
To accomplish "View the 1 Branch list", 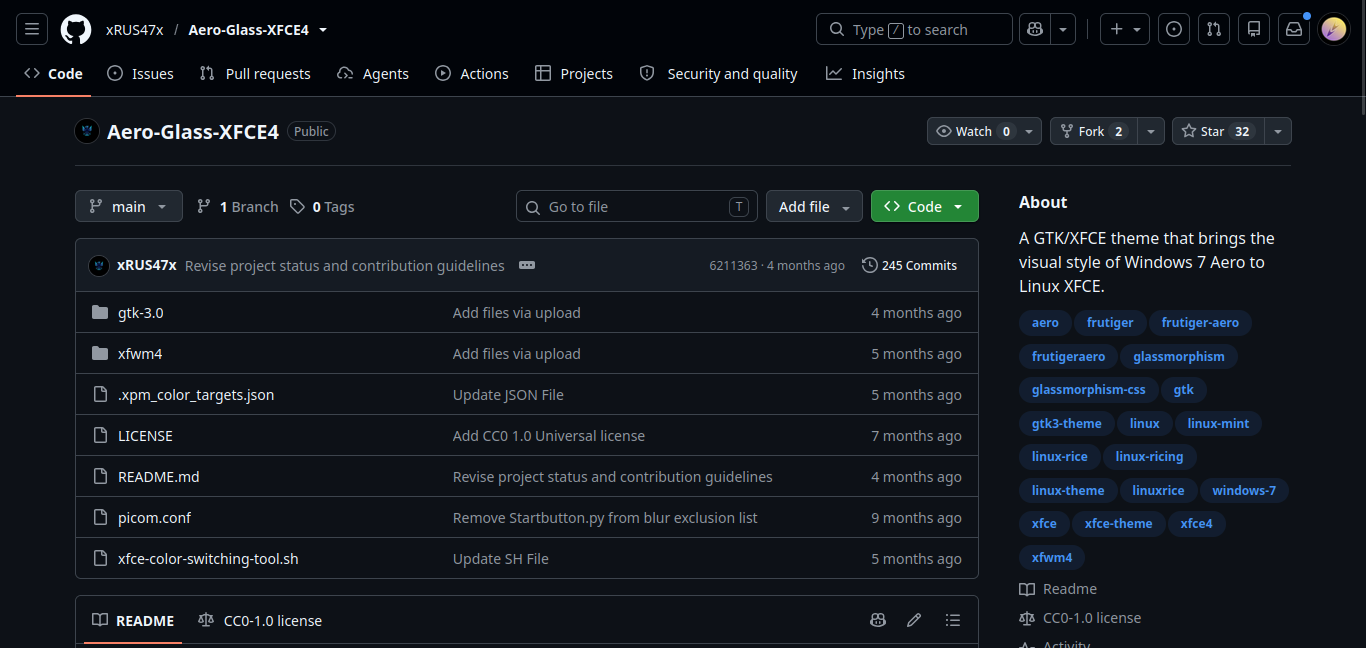I will point(237,207).
